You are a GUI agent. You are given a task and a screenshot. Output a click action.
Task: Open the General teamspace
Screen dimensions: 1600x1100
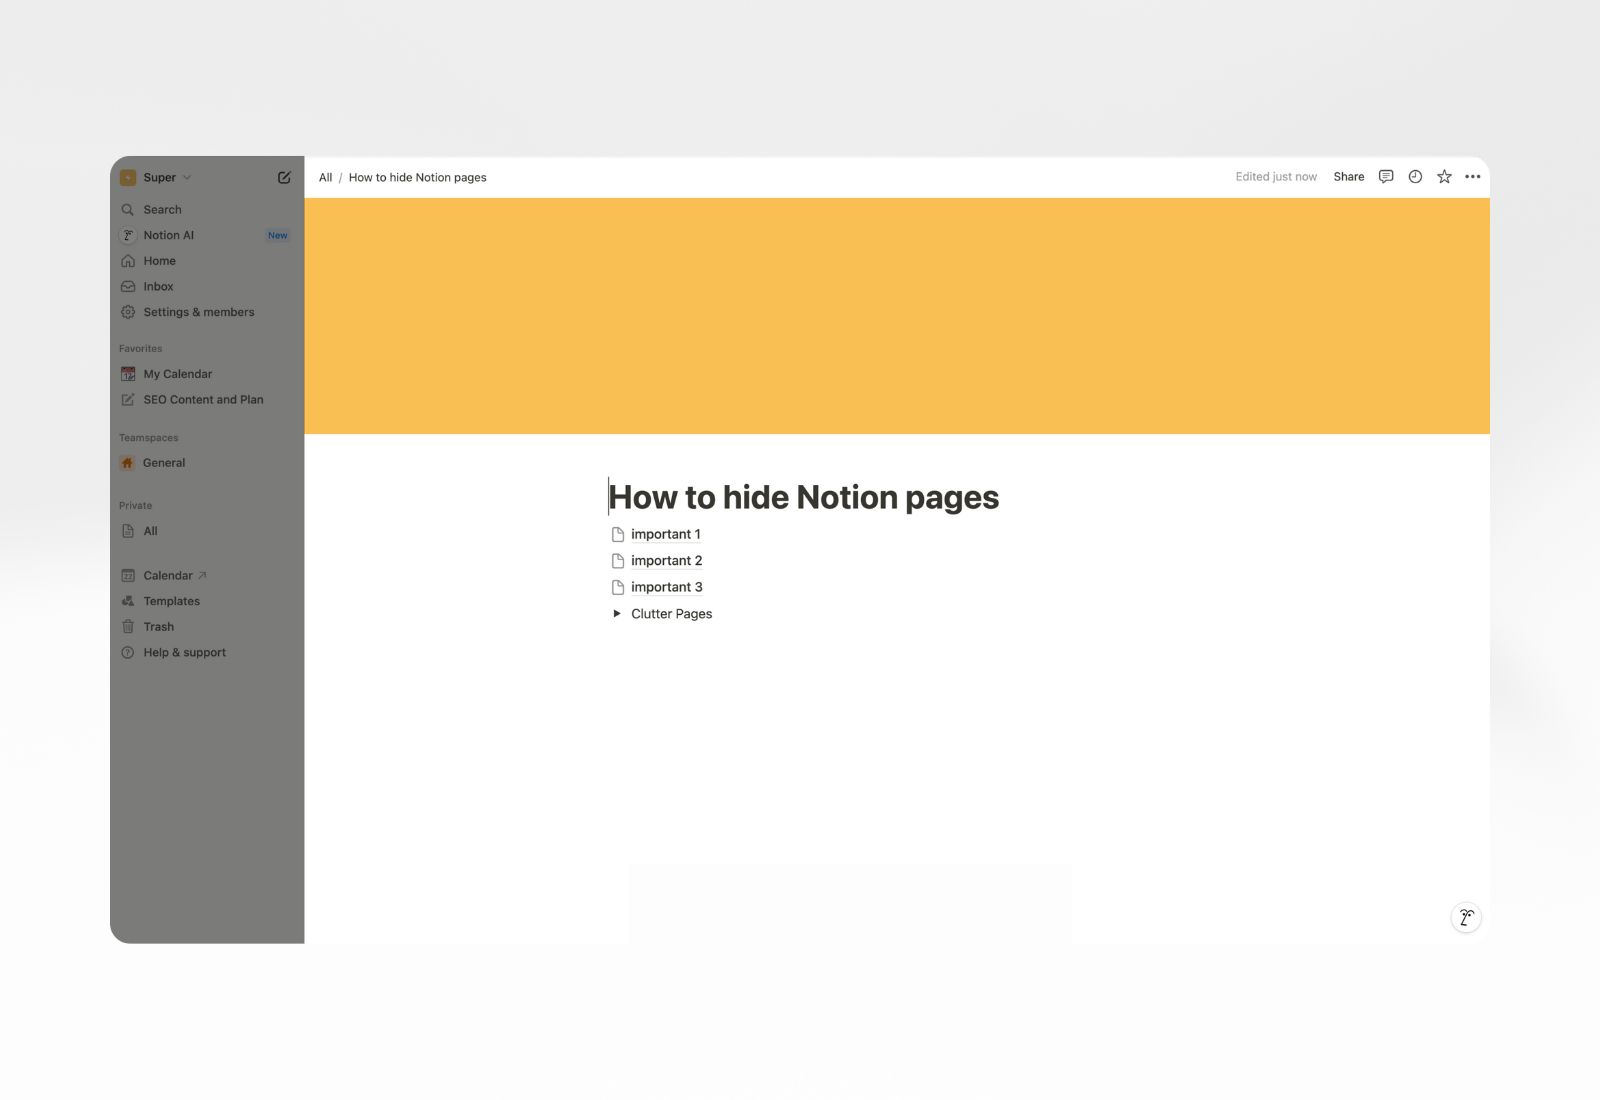tap(164, 463)
